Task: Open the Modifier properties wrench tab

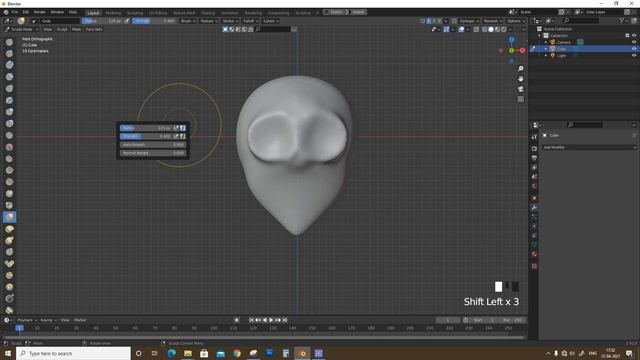Action: [534, 207]
